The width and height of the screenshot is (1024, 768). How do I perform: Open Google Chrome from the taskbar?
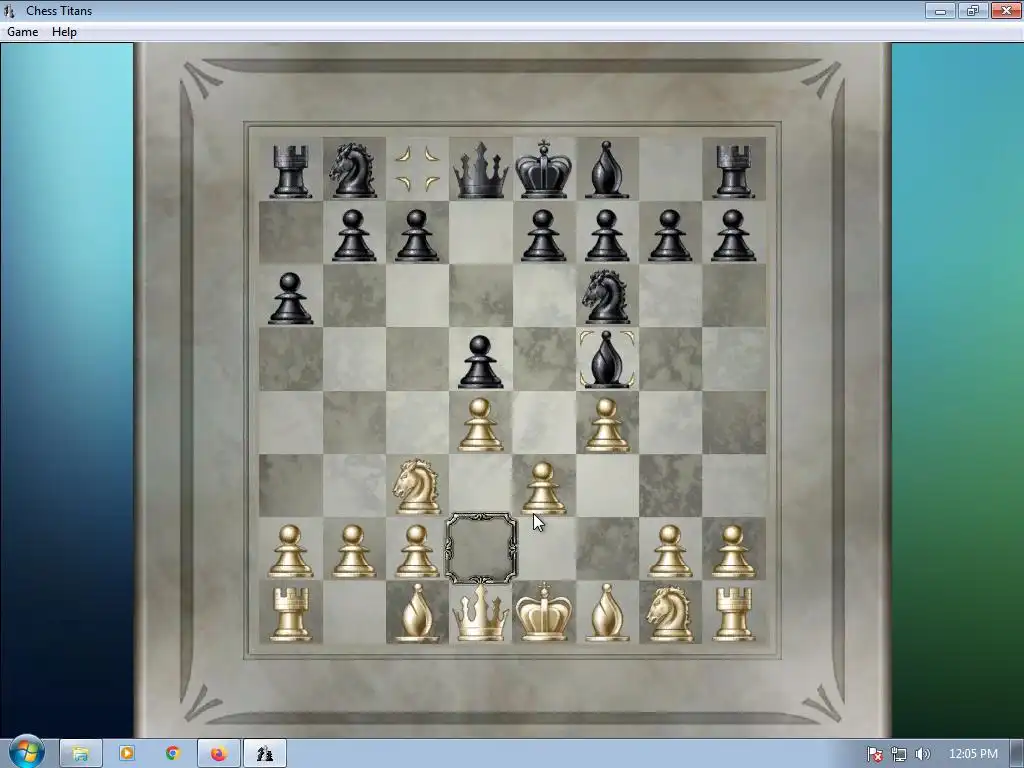tap(172, 754)
